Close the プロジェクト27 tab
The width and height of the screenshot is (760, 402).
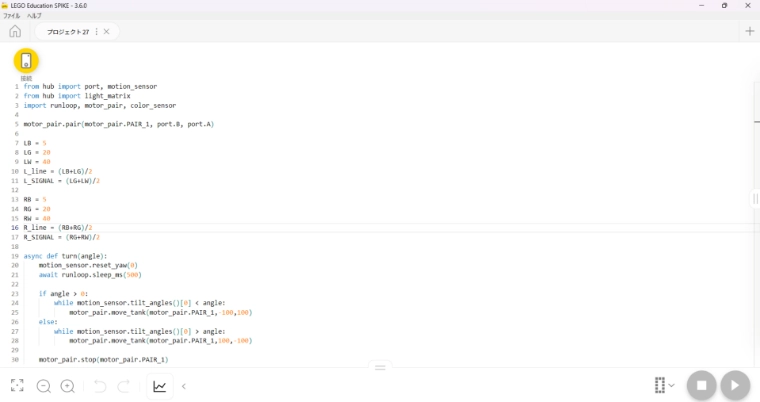point(107,32)
